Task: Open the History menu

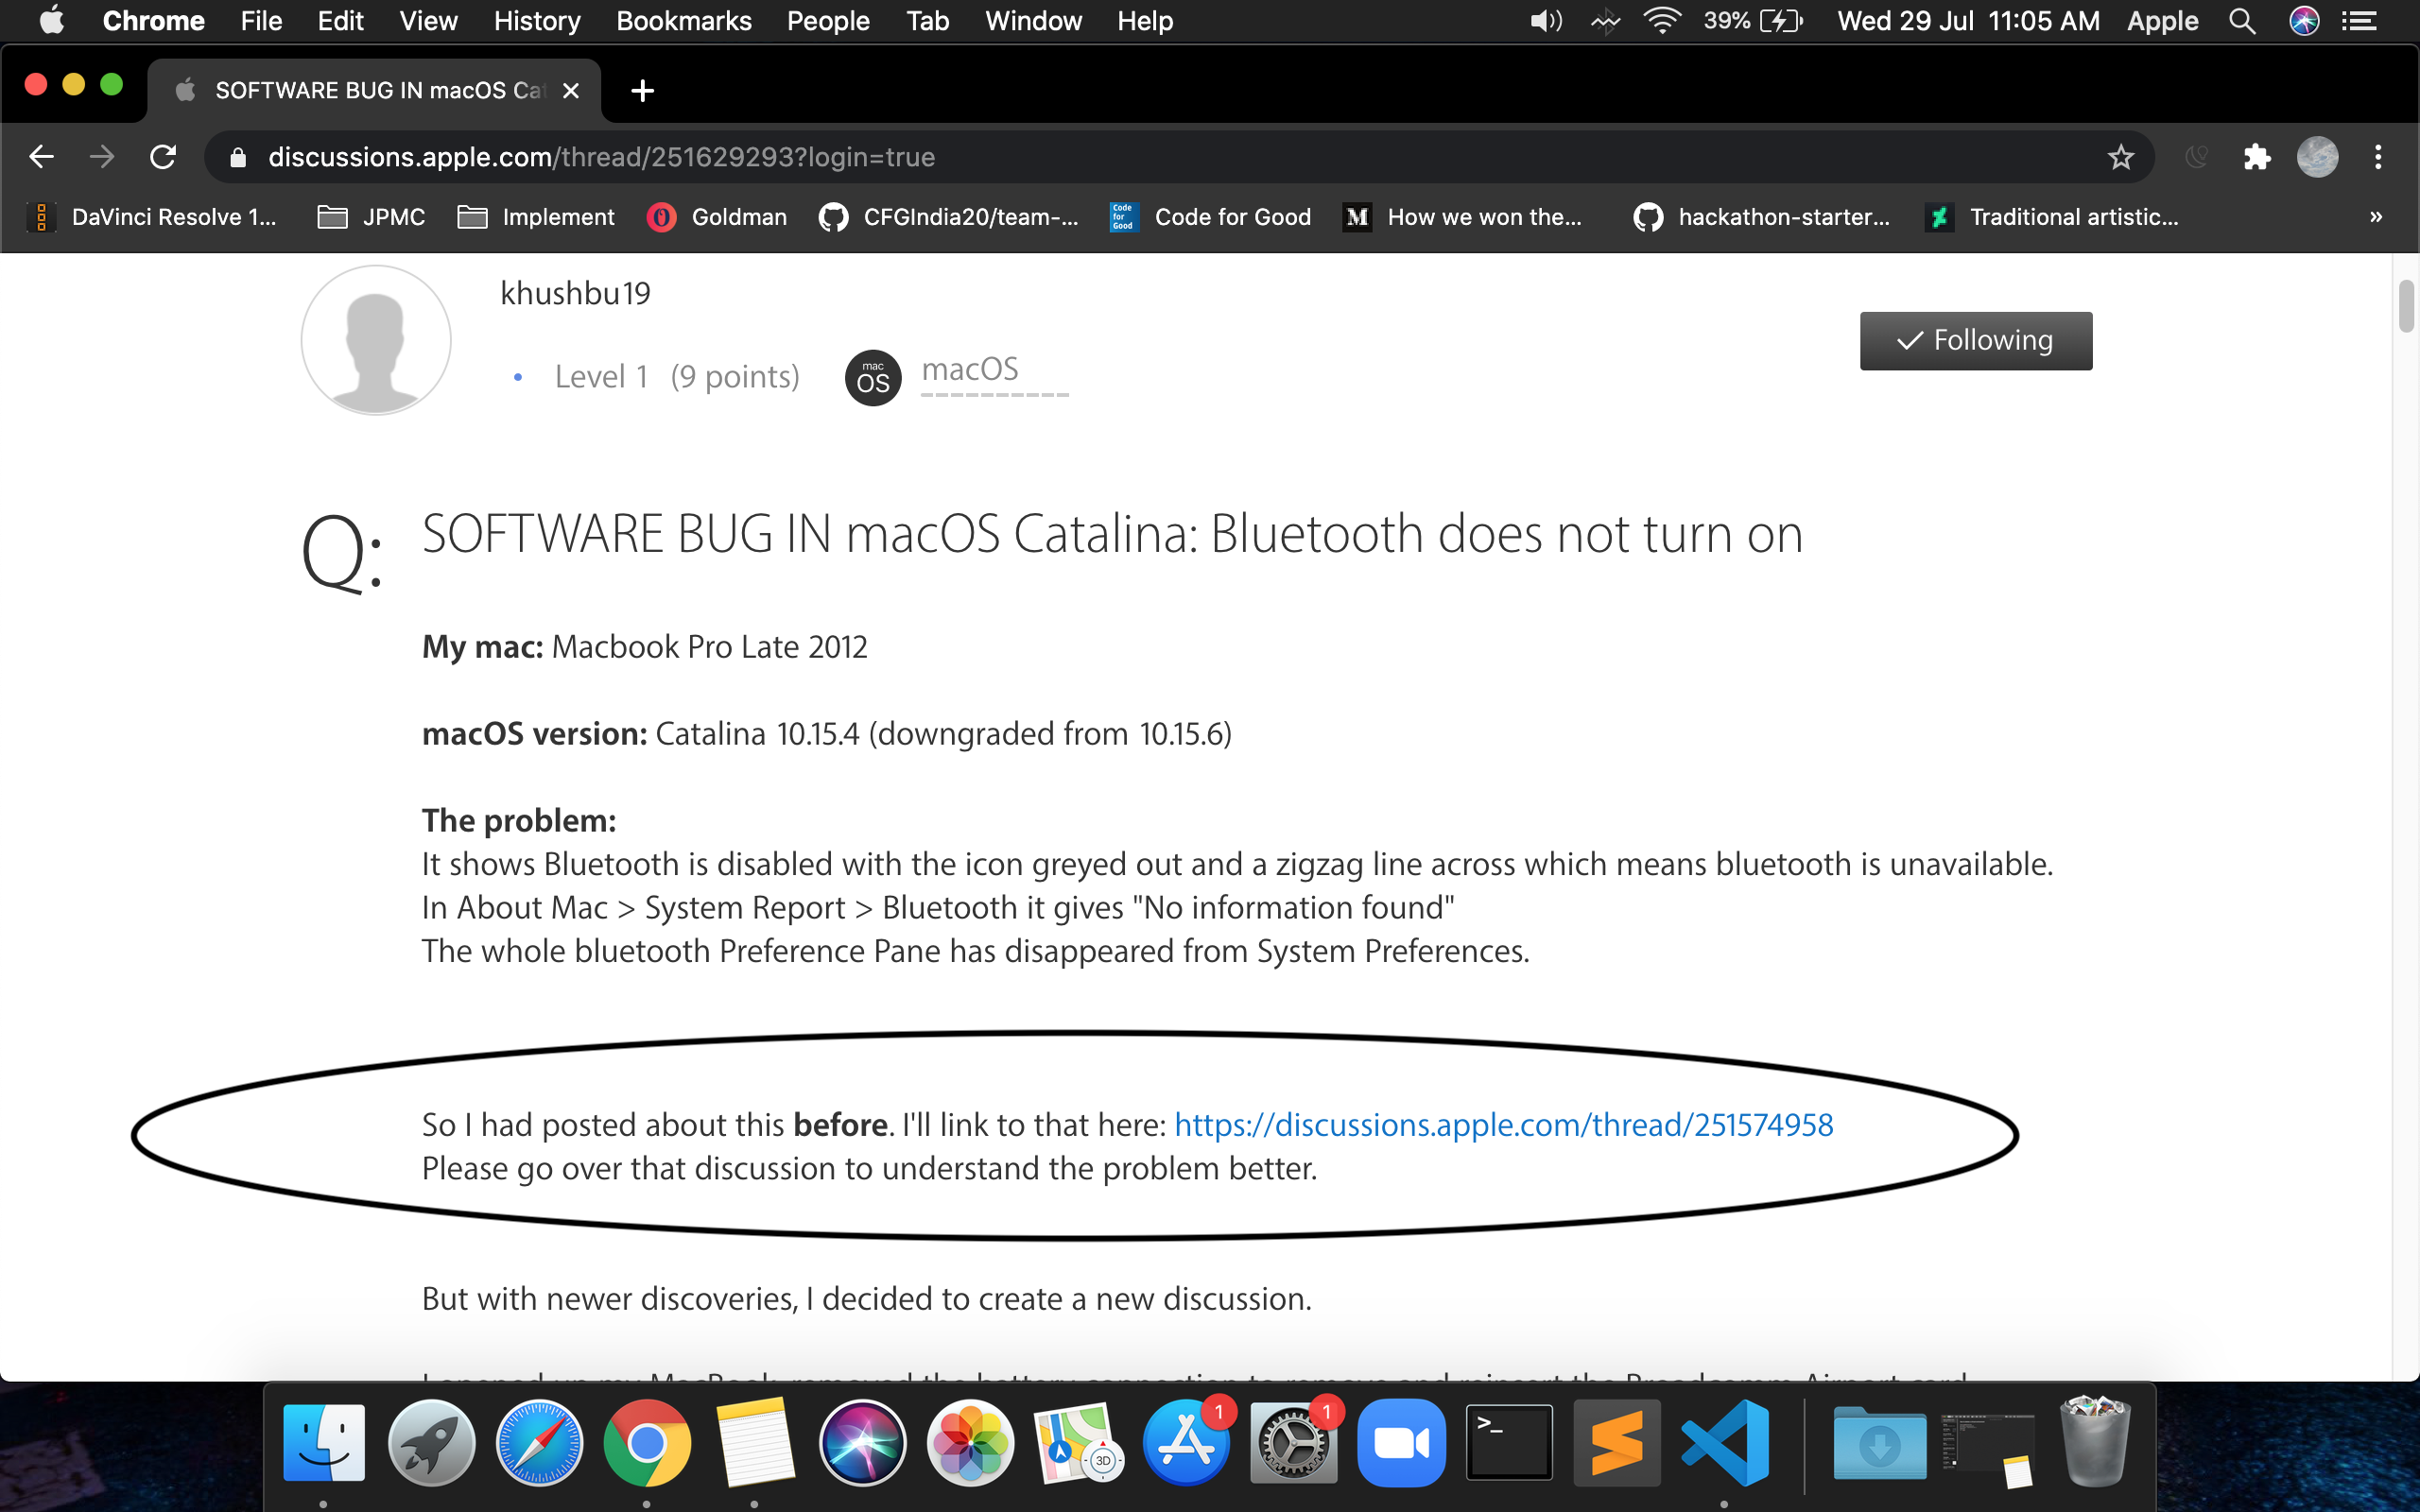Action: (536, 21)
